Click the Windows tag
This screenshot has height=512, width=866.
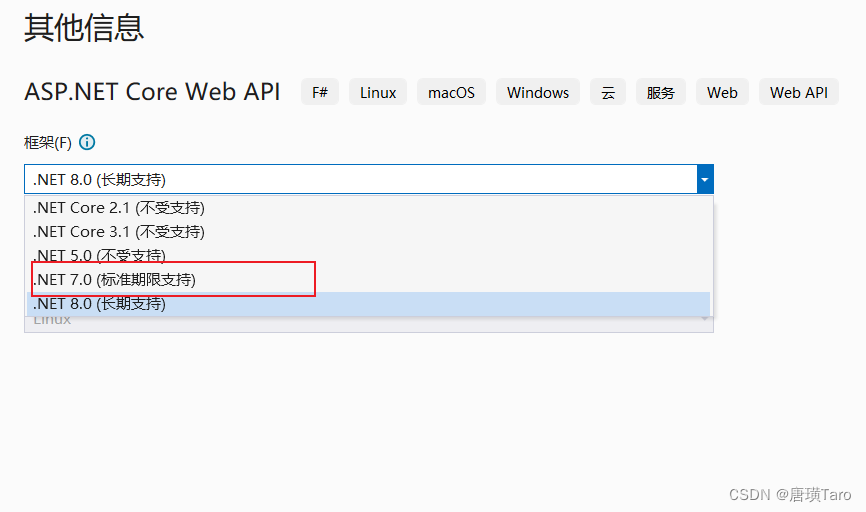[x=538, y=92]
